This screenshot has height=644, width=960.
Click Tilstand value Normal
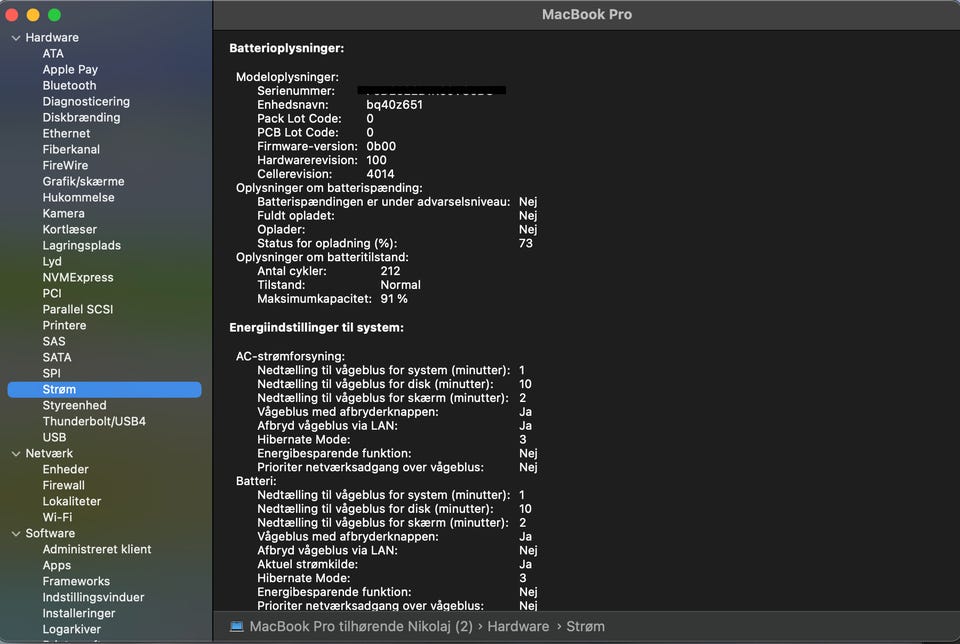400,285
